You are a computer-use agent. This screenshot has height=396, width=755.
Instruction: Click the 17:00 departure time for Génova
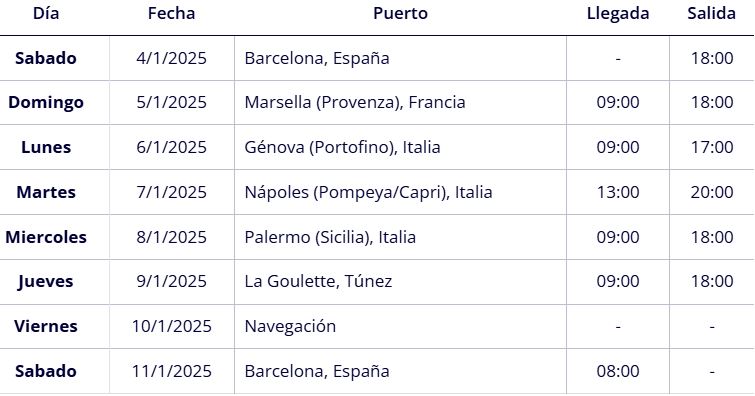tap(712, 147)
